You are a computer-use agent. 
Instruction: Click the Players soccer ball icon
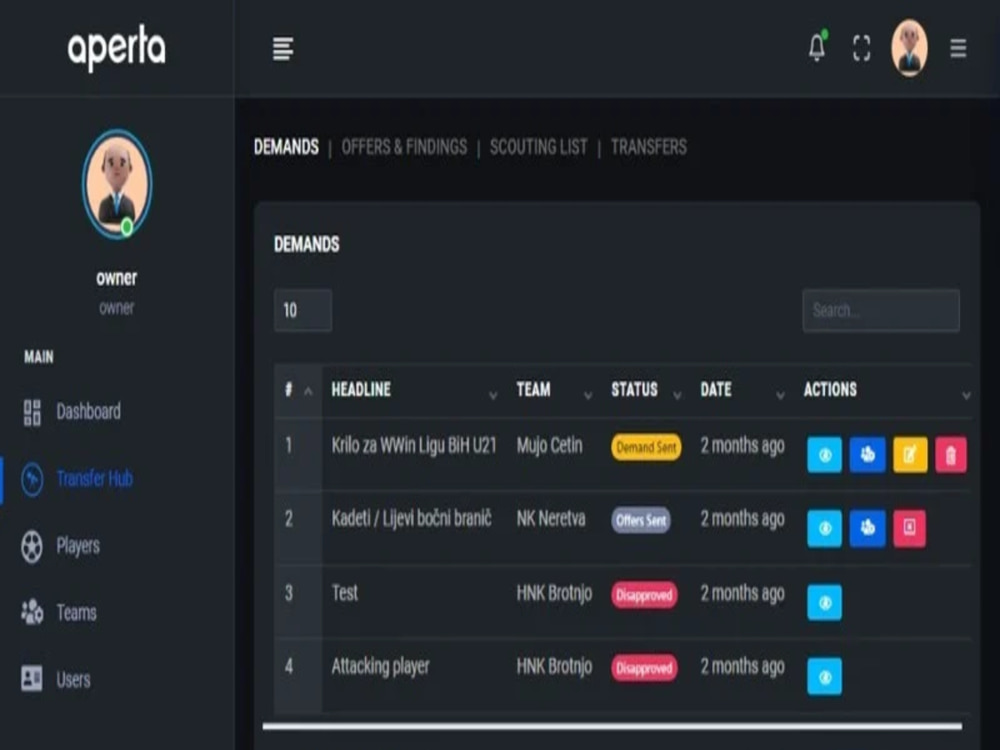tap(32, 547)
